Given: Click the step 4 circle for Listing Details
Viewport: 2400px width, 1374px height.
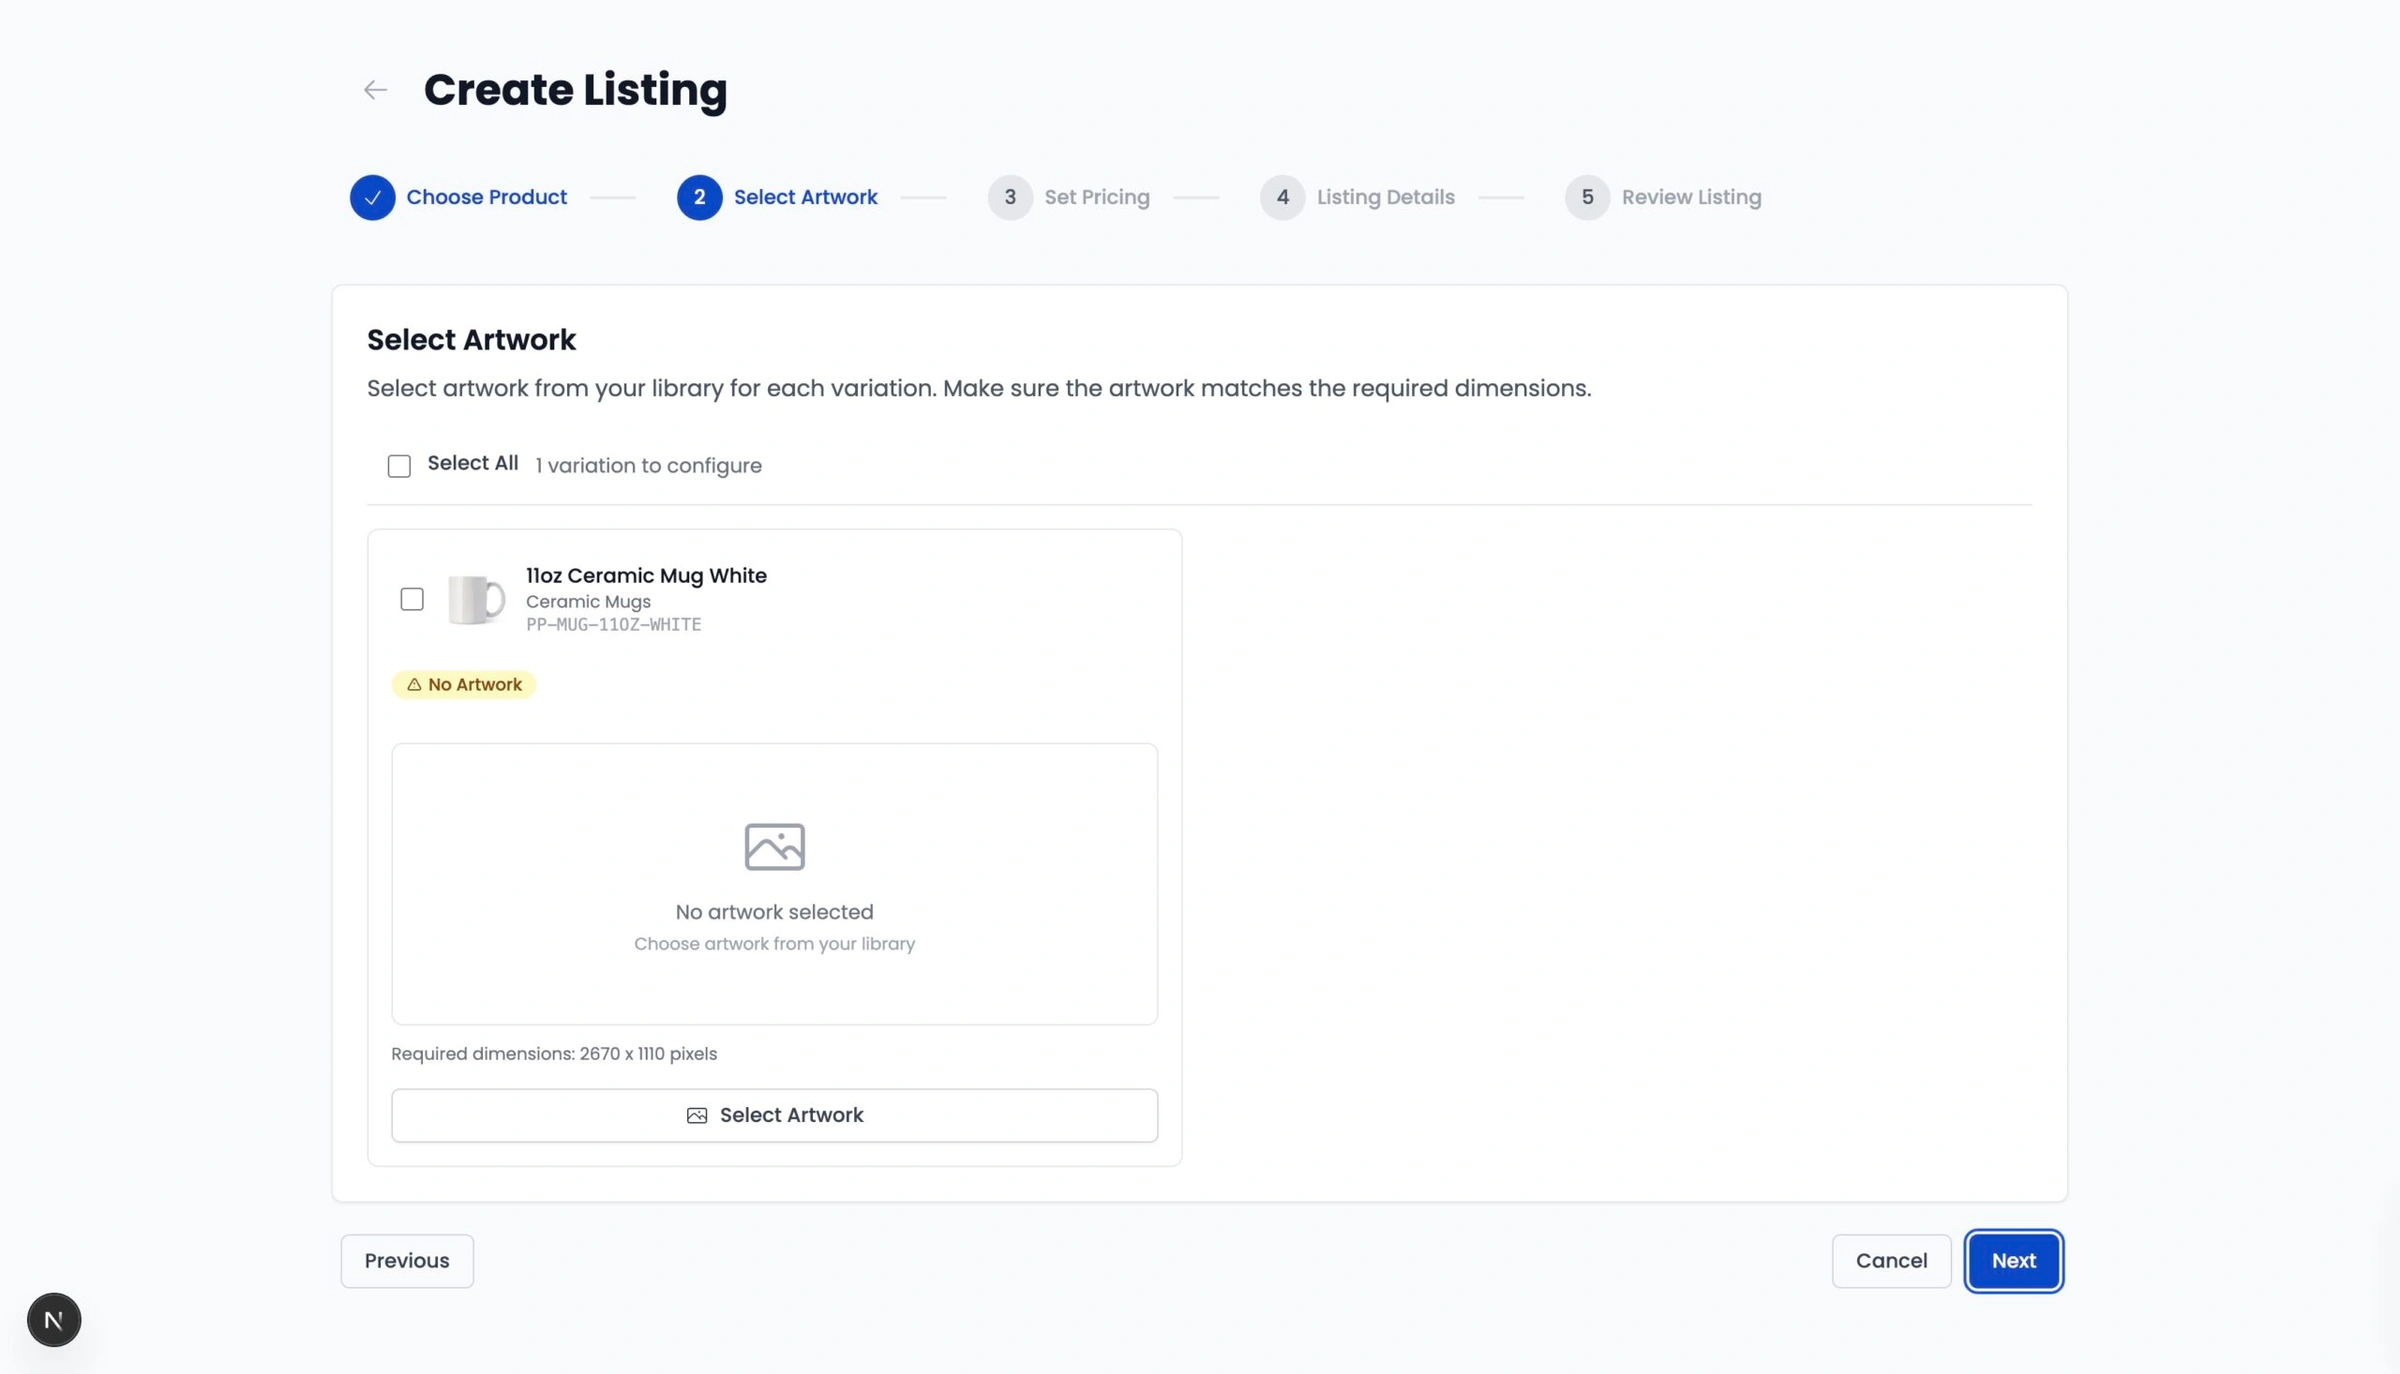Looking at the screenshot, I should click(1283, 197).
